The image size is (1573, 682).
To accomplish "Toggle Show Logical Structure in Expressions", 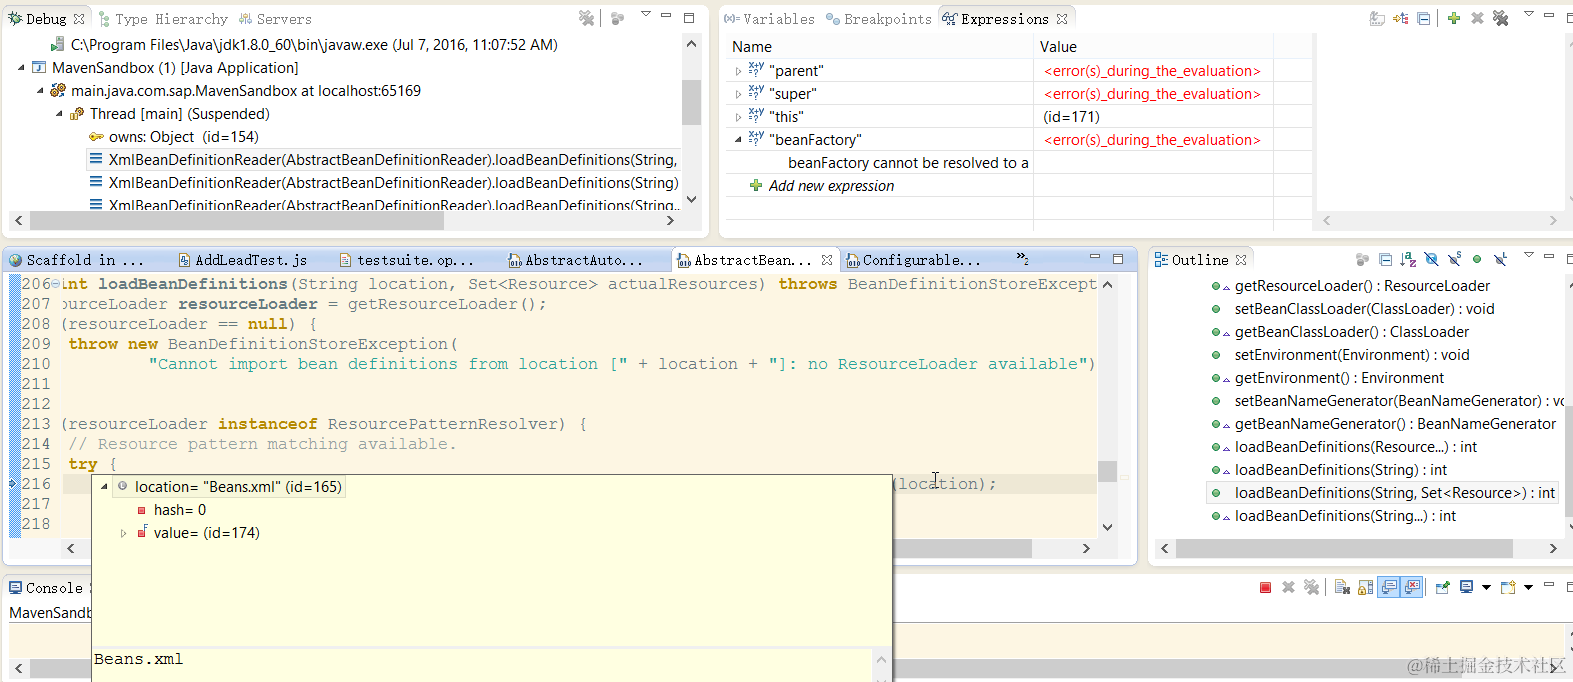I will pos(1400,18).
